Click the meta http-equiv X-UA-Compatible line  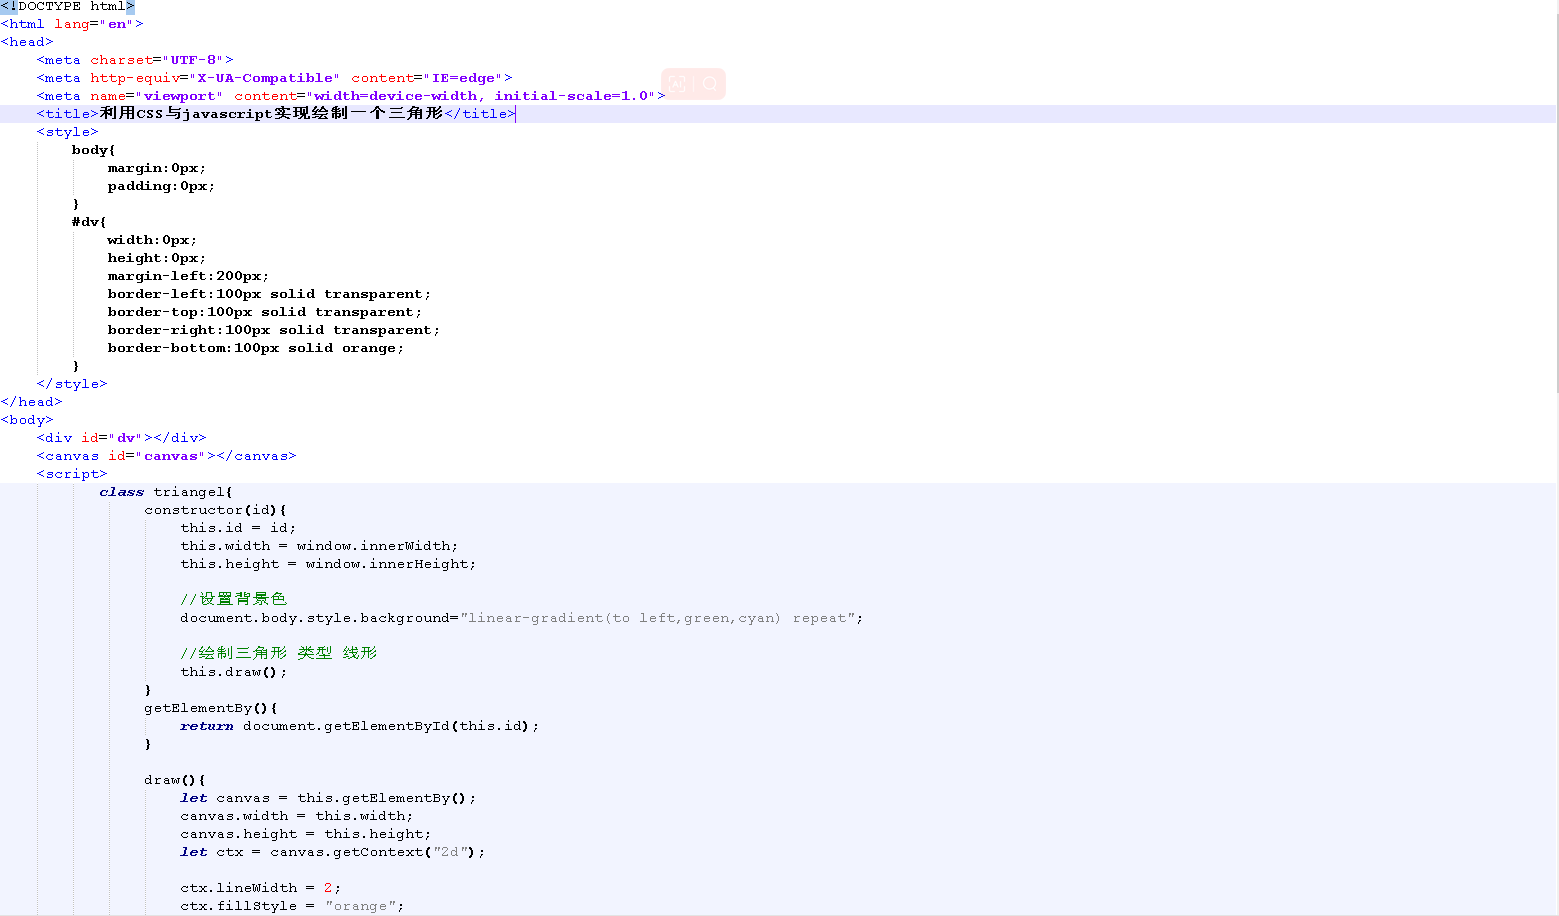pyautogui.click(x=274, y=78)
